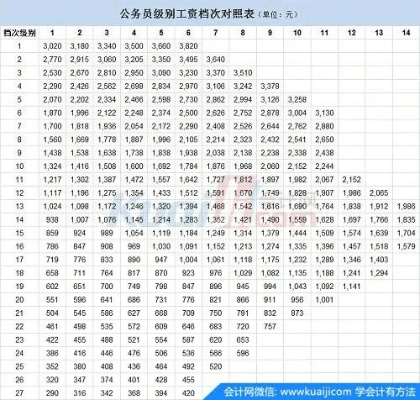Click the 3,510 cell in level 3

coord(243,73)
